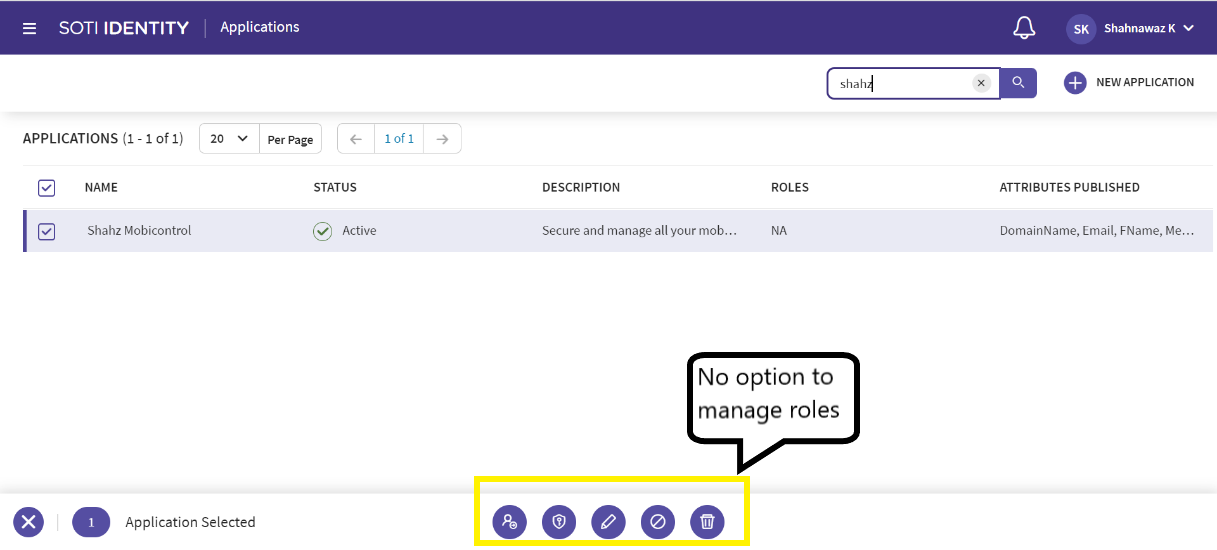The width and height of the screenshot is (1217, 550).
Task: Open the Shahz Mobicontrol application name
Action: point(139,231)
